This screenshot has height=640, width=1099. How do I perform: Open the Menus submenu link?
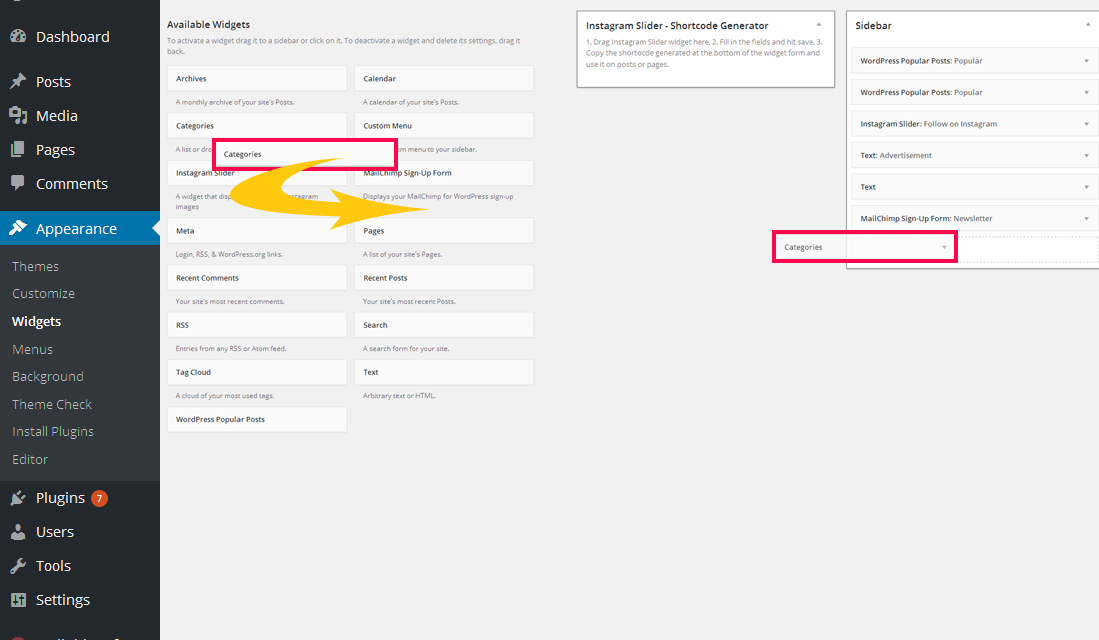[x=32, y=349]
